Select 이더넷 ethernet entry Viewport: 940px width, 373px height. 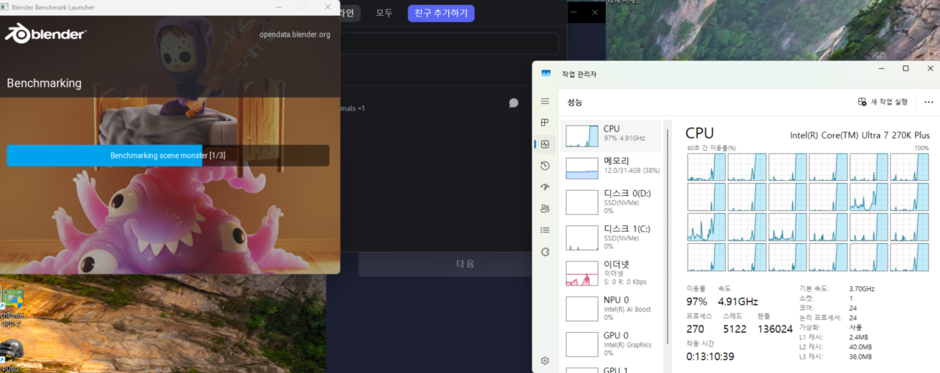[611, 273]
